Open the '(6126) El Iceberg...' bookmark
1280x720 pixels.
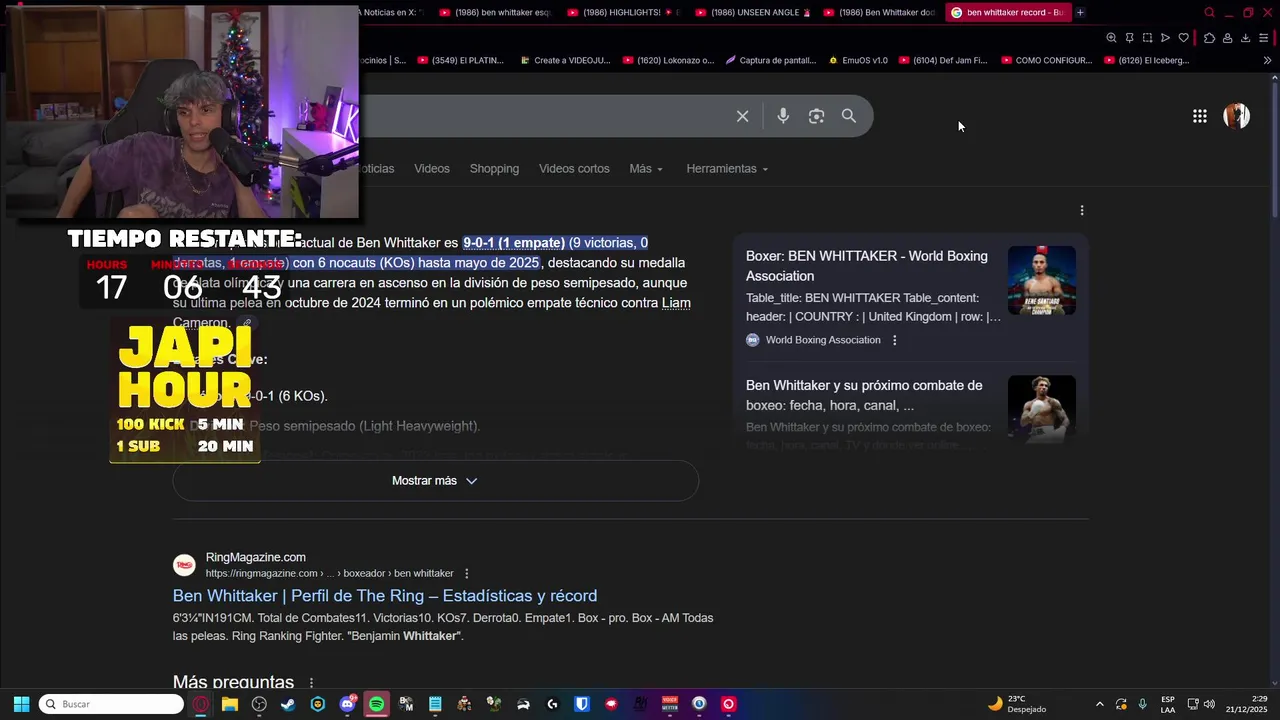[x=1147, y=60]
